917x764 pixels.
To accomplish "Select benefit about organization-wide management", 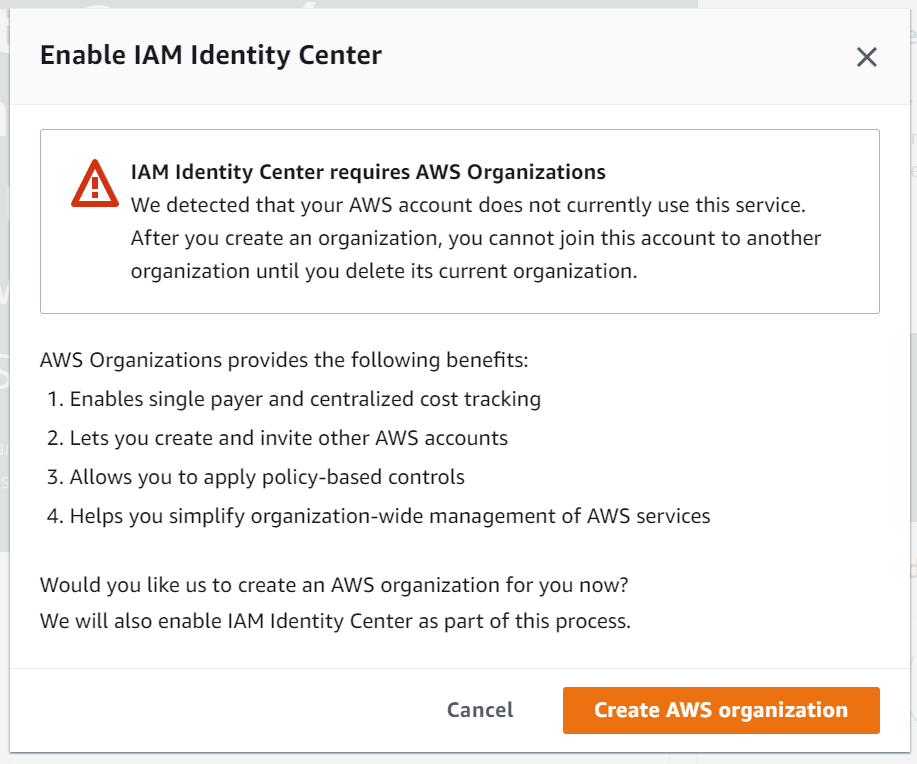I will [390, 516].
